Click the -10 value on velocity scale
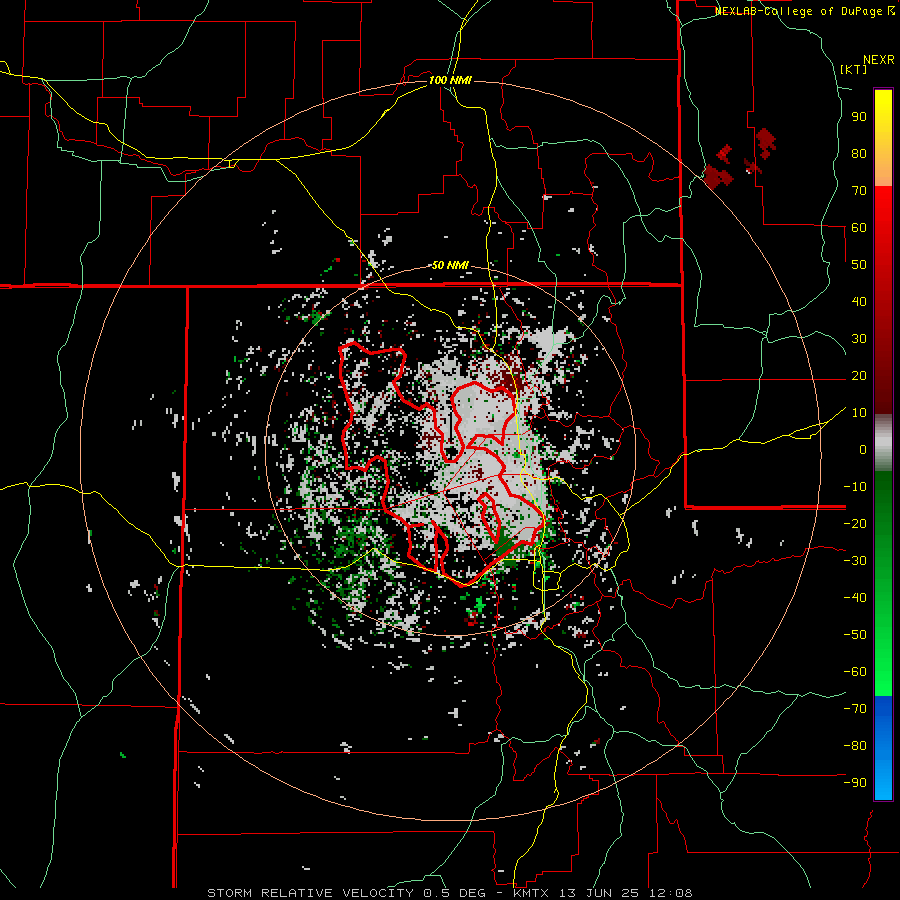The height and width of the screenshot is (900, 900). point(855,487)
